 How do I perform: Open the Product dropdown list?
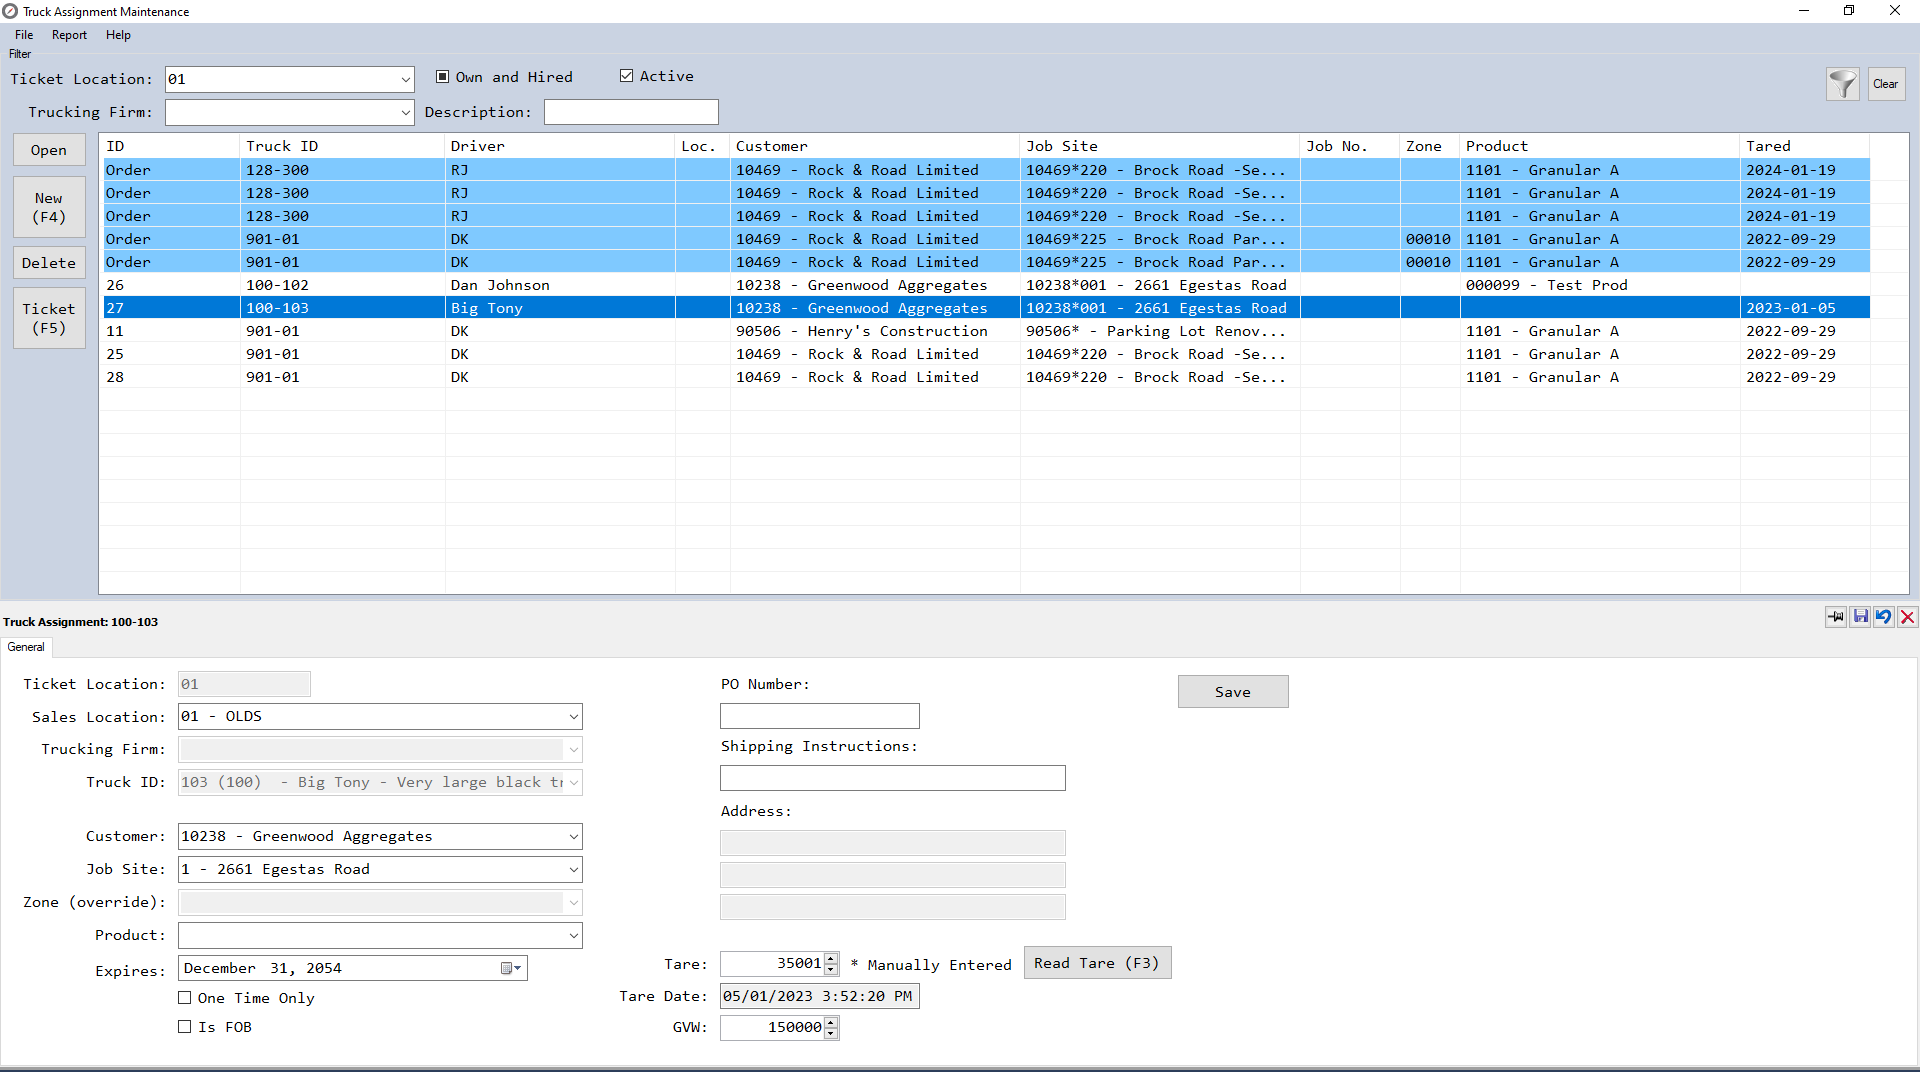(x=574, y=935)
